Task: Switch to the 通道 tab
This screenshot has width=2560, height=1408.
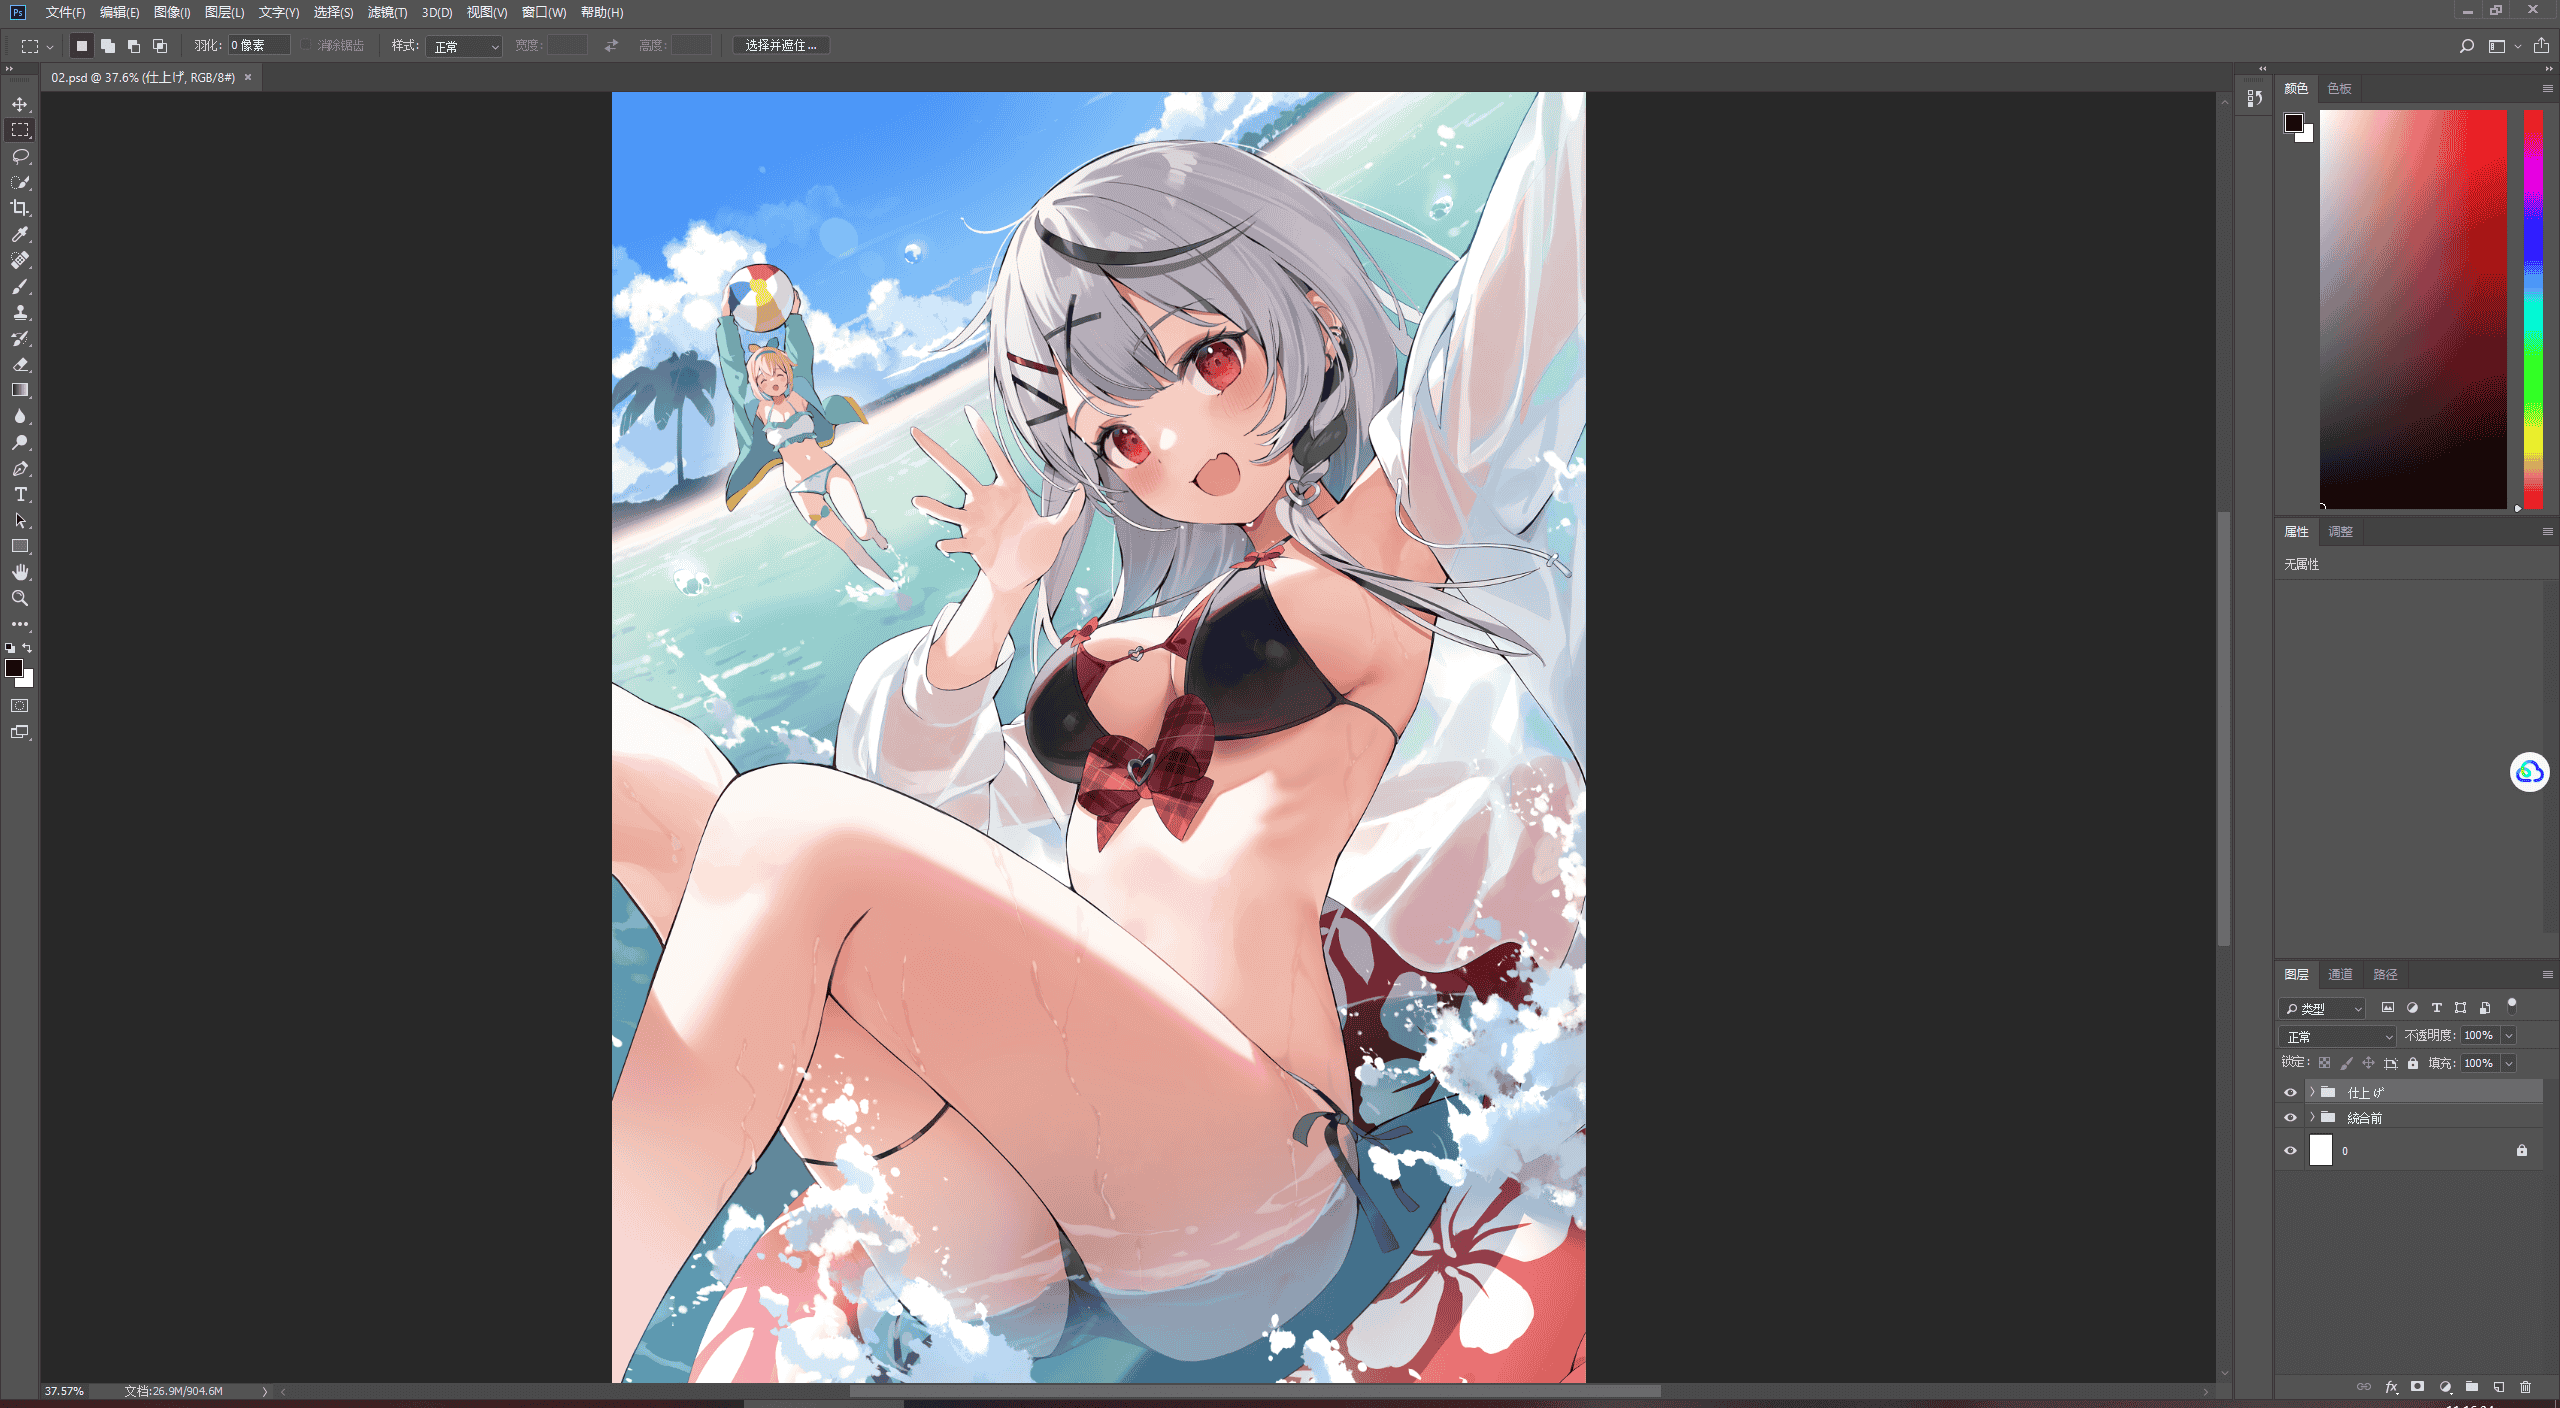Action: coord(2340,974)
